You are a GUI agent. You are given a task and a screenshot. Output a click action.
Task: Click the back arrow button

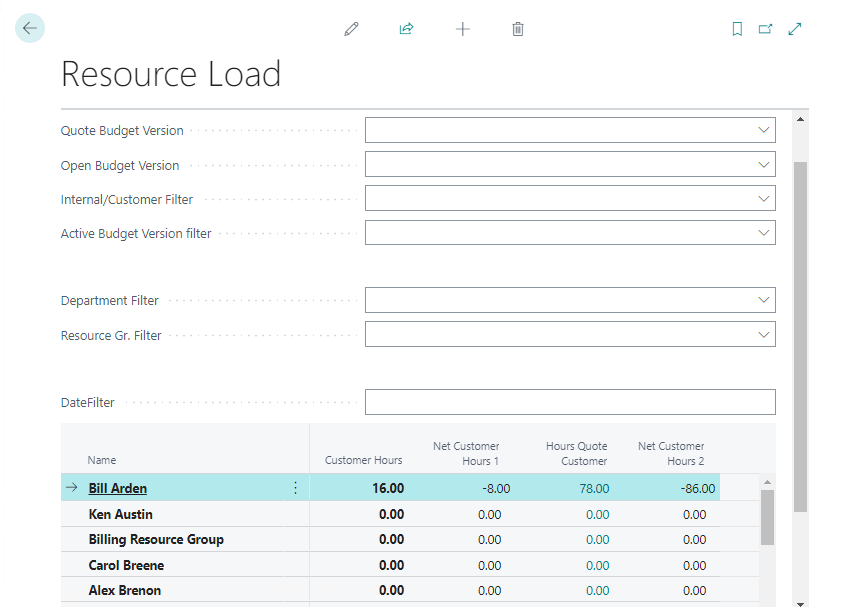tap(30, 28)
